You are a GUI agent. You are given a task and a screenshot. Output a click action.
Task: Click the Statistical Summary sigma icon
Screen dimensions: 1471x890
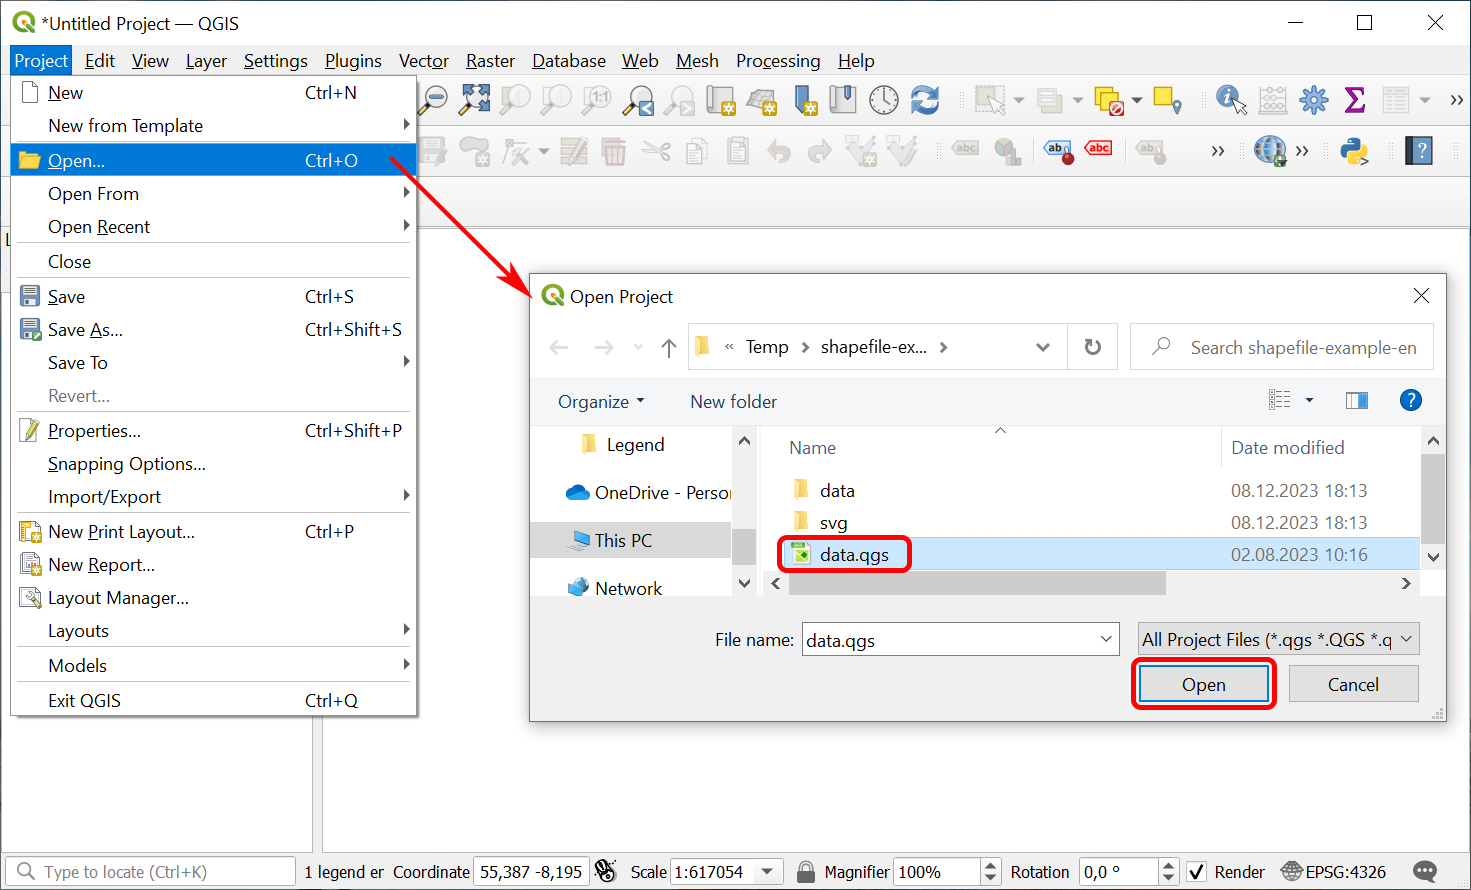pyautogui.click(x=1355, y=99)
